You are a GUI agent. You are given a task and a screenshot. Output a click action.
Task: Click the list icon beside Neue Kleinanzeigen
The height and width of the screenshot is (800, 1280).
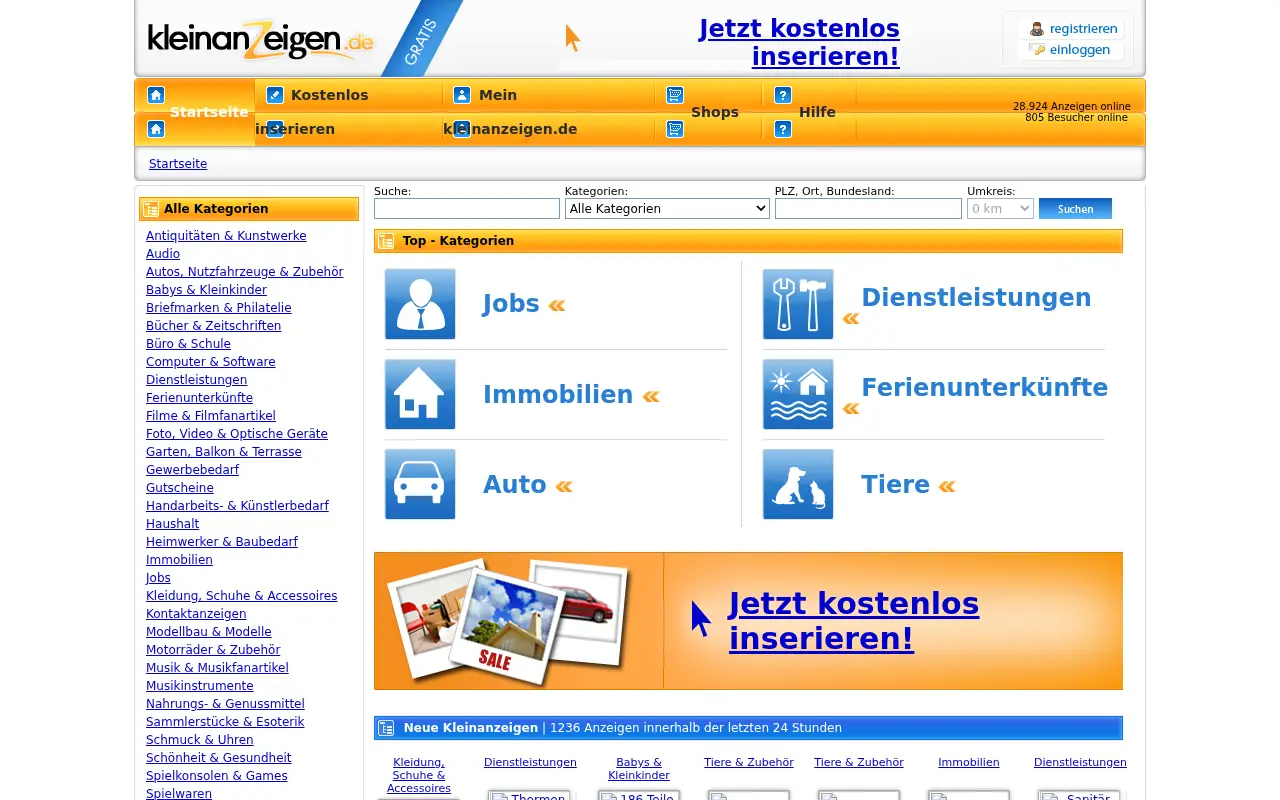coord(386,728)
